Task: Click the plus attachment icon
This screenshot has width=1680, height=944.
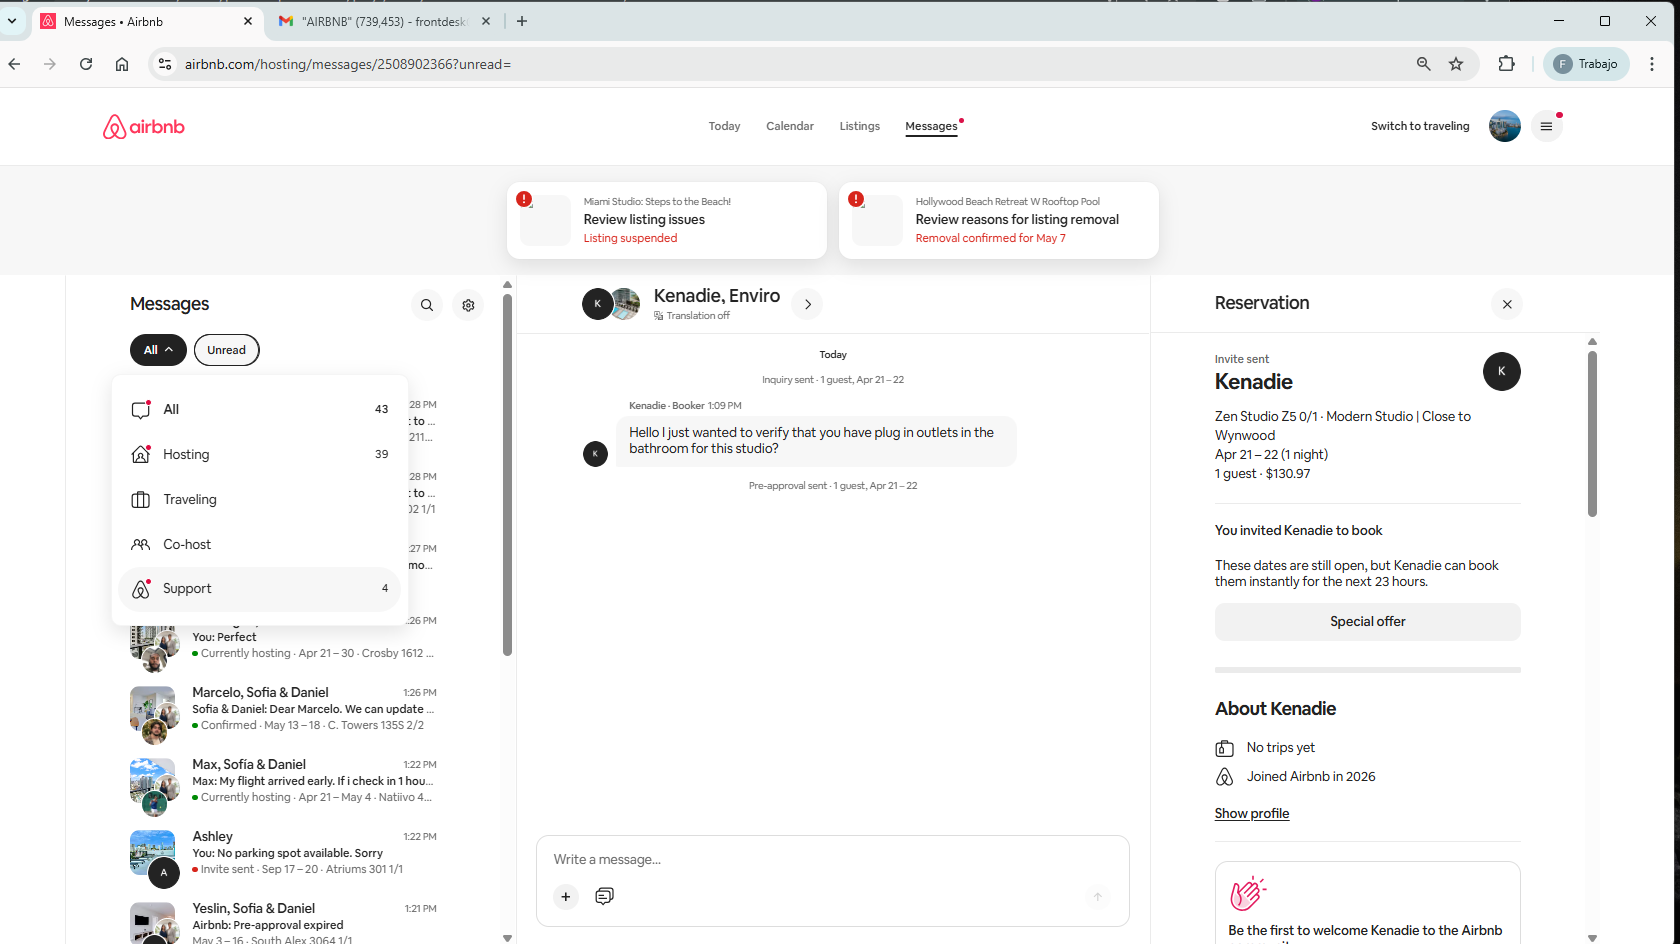Action: click(x=566, y=896)
